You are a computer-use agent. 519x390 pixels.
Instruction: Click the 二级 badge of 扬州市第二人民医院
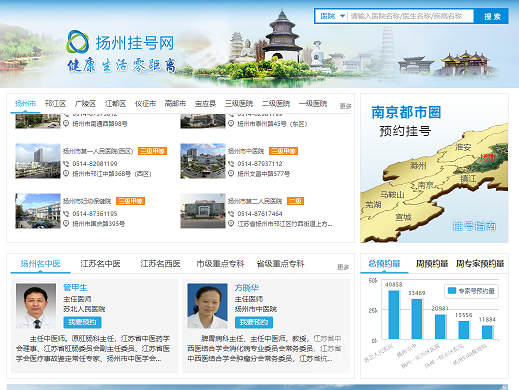[x=295, y=201]
